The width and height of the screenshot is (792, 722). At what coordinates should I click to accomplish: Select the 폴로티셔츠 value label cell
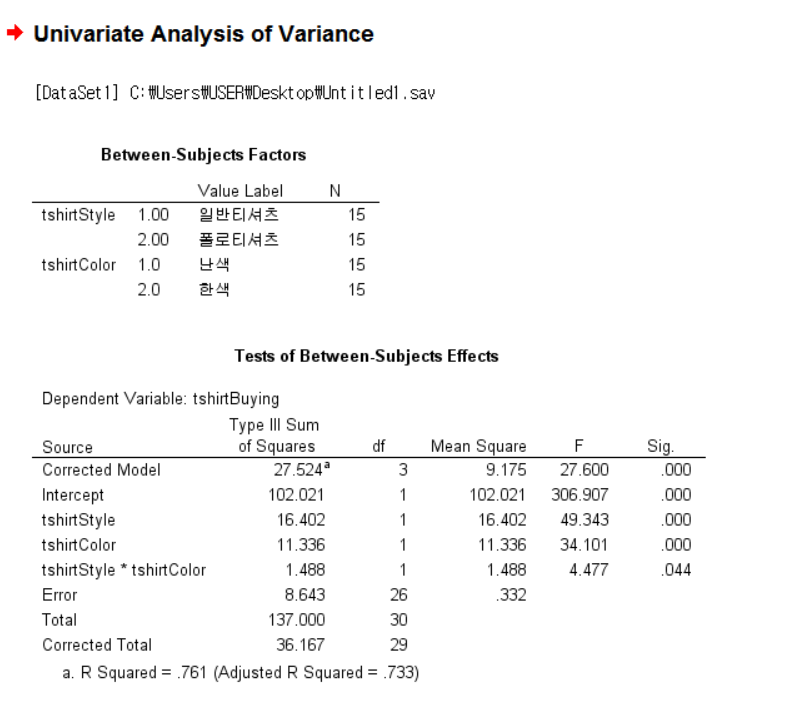coord(239,240)
